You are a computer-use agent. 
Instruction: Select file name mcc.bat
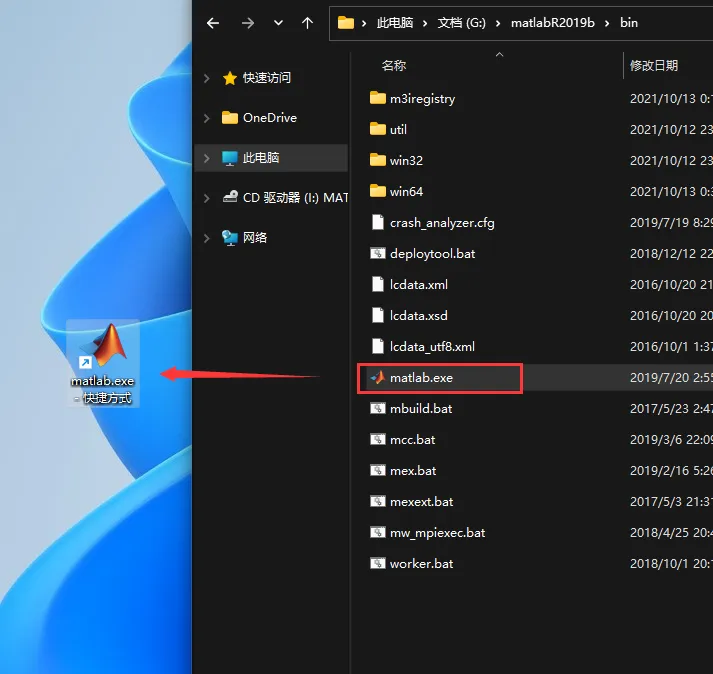point(412,440)
